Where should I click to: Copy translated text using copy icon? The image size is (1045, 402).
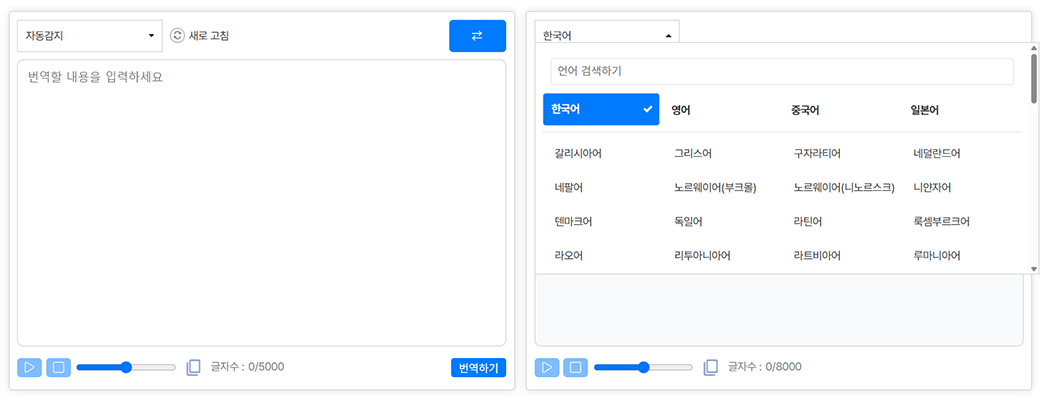711,367
